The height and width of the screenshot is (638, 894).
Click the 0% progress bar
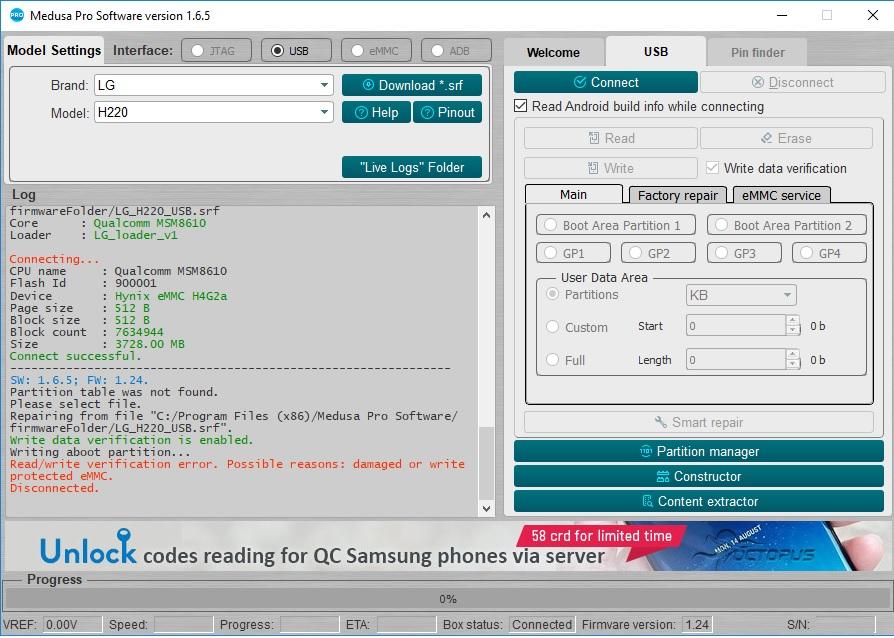click(x=447, y=599)
